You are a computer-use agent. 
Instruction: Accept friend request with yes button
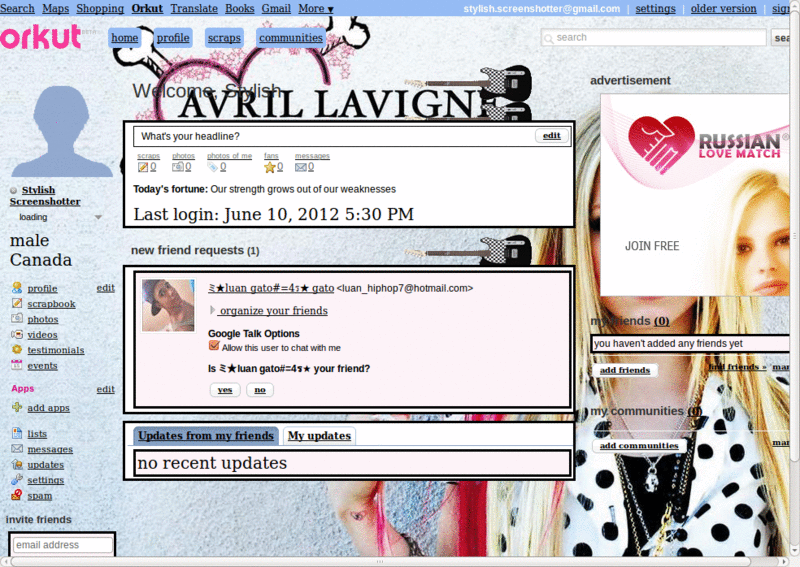coord(225,390)
